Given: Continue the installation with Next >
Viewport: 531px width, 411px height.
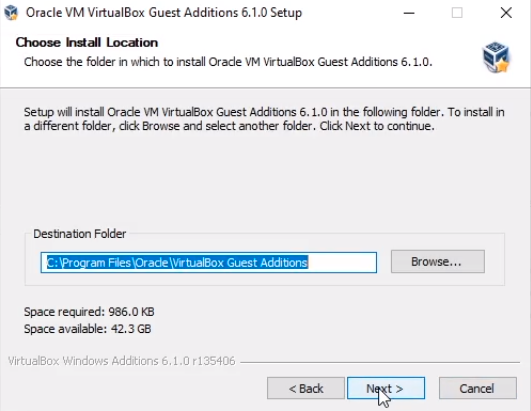Looking at the screenshot, I should point(386,388).
